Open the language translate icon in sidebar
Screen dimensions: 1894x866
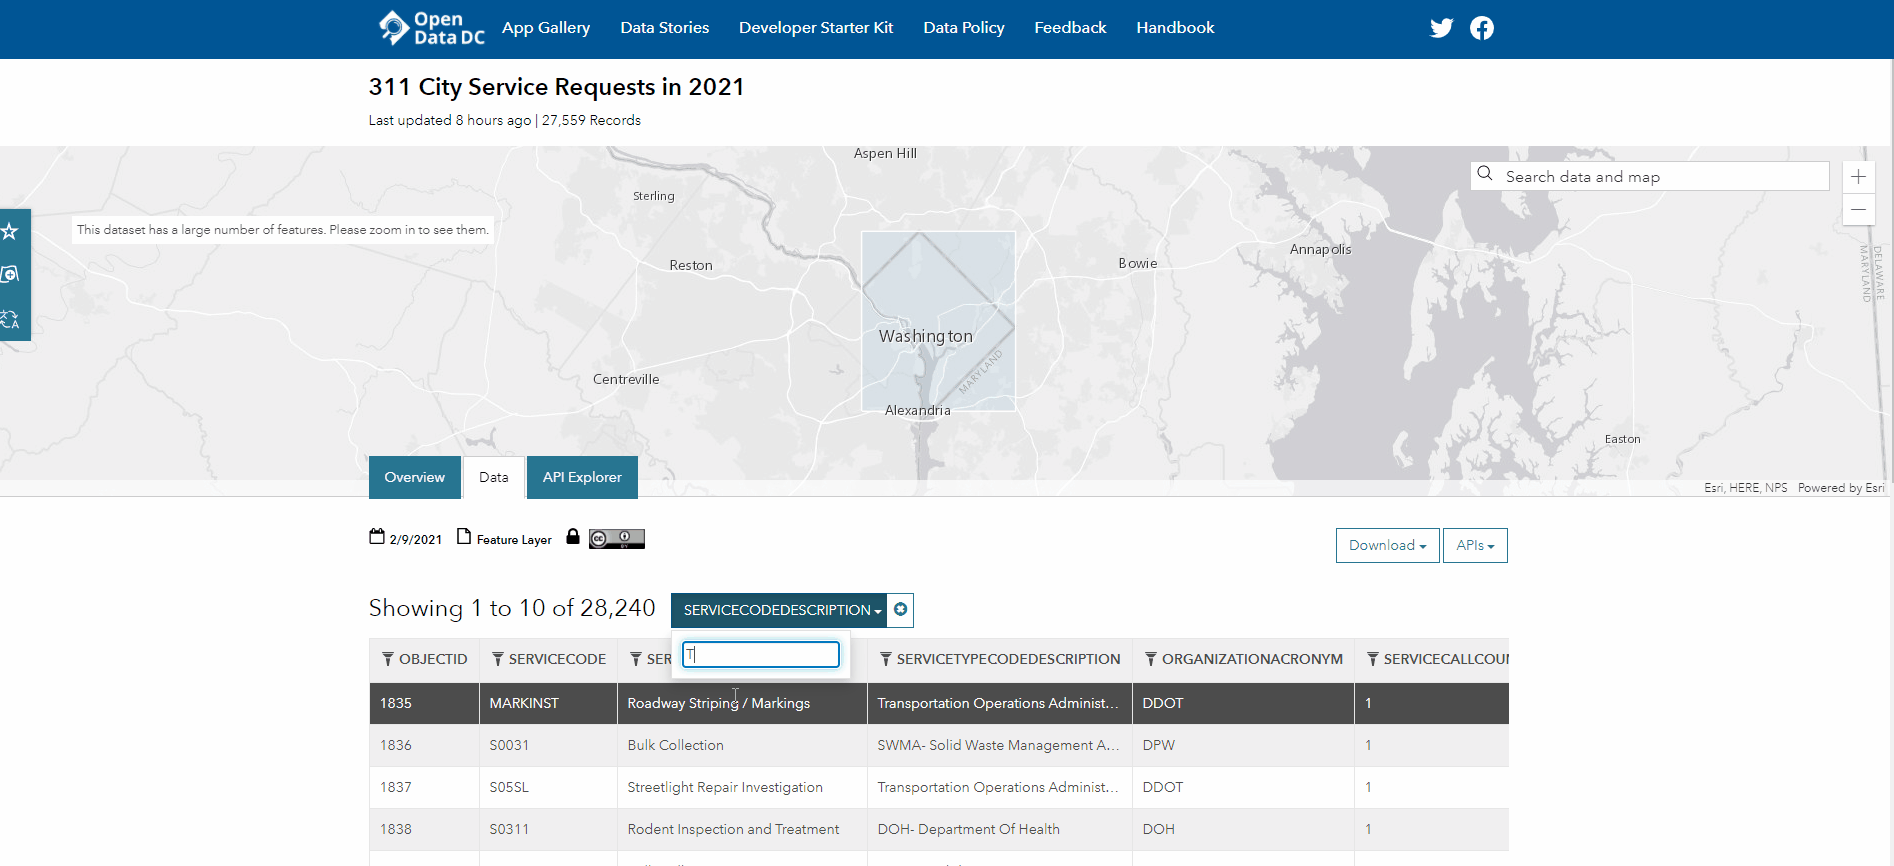[x=10, y=319]
